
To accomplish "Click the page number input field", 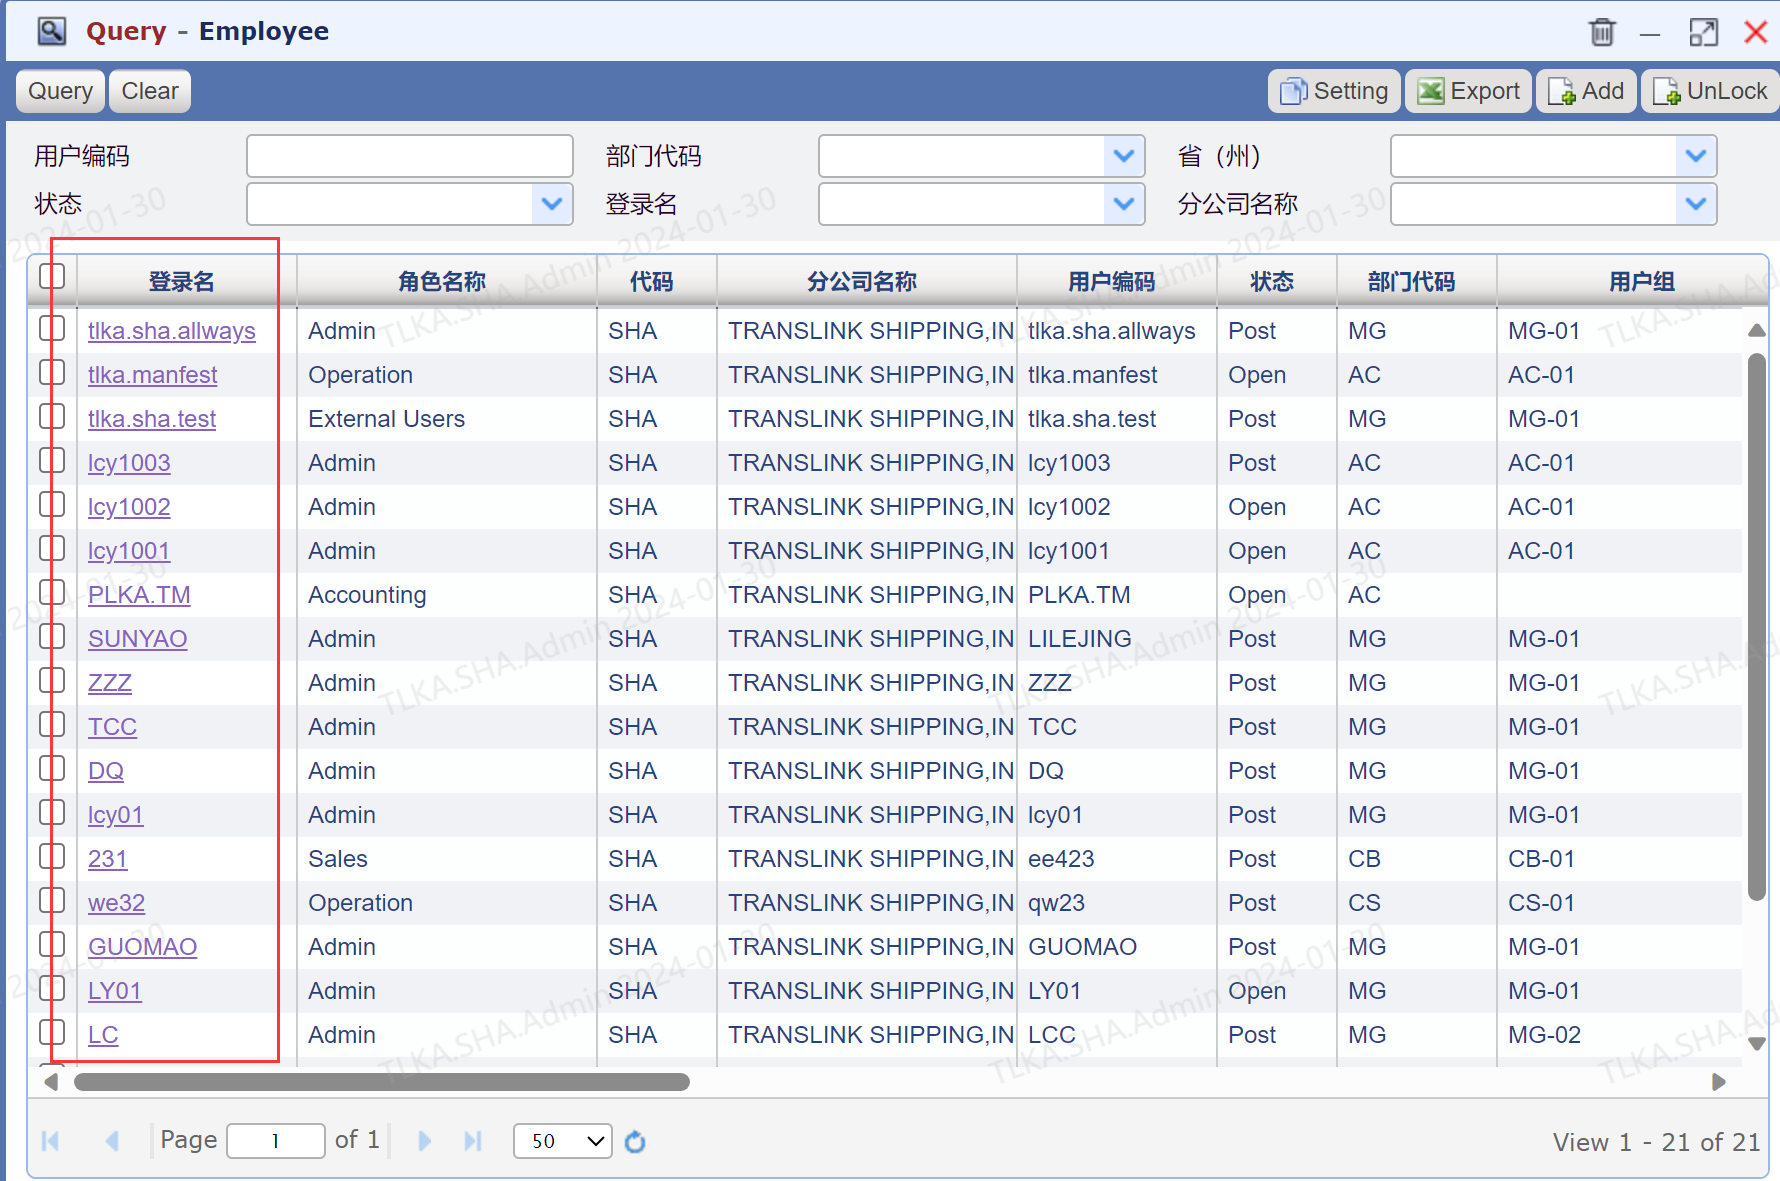I will pos(276,1141).
